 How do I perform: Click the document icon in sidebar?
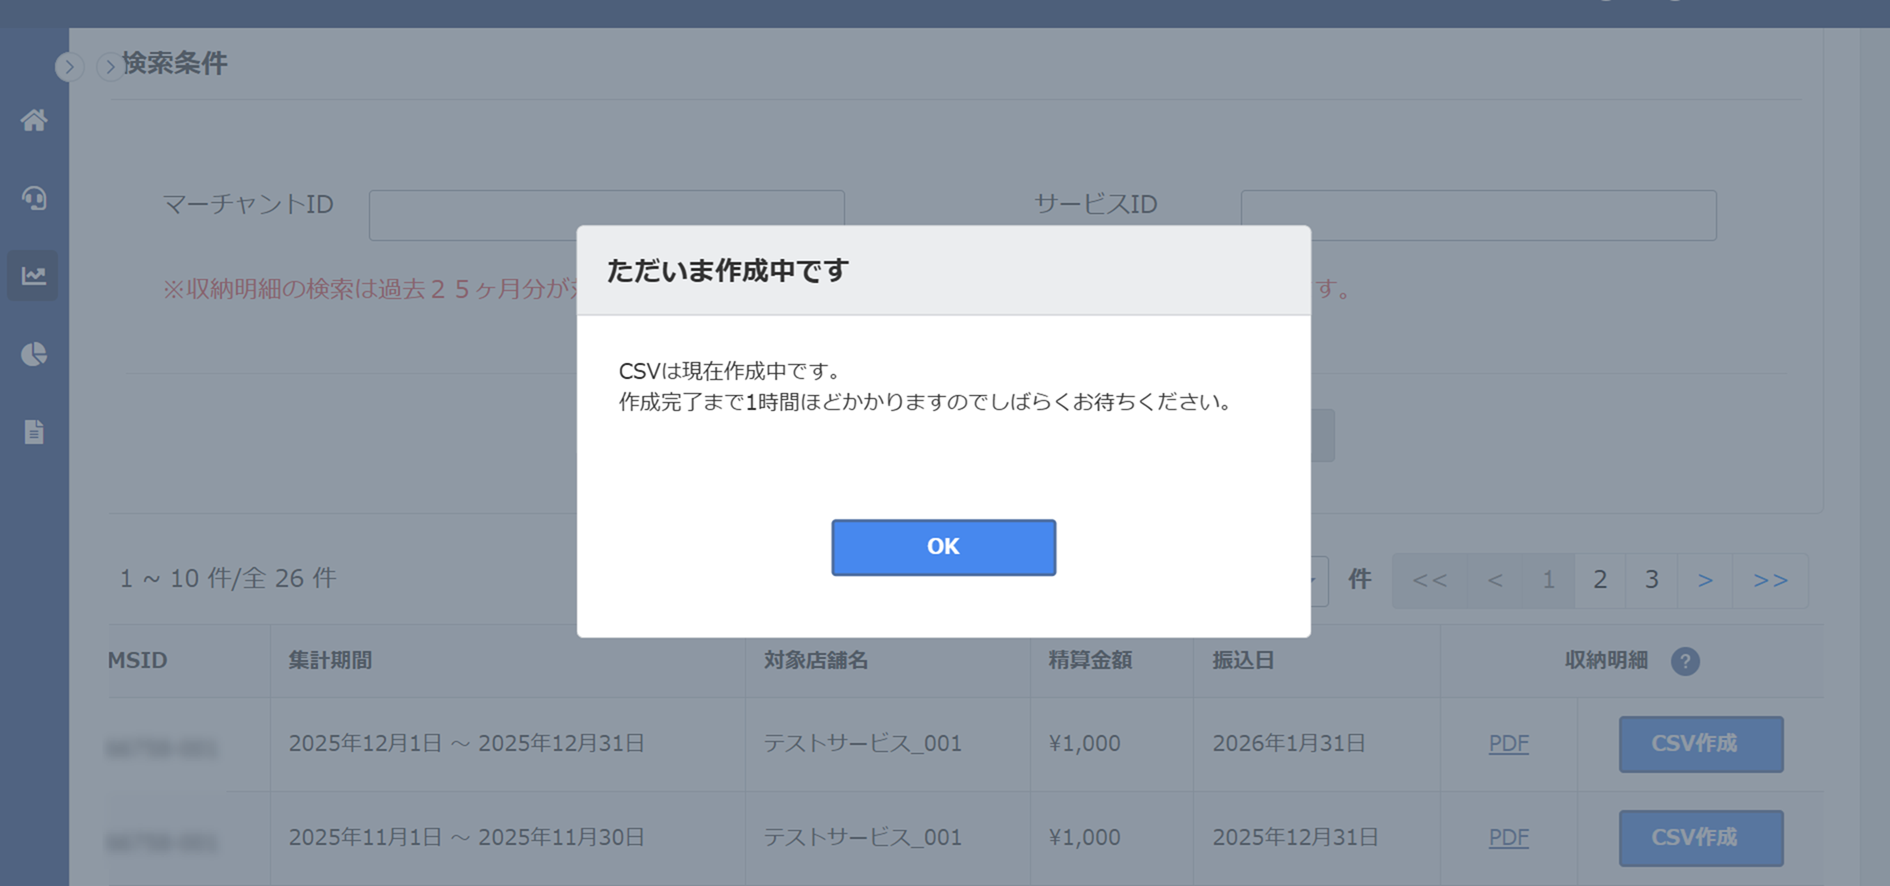[34, 432]
